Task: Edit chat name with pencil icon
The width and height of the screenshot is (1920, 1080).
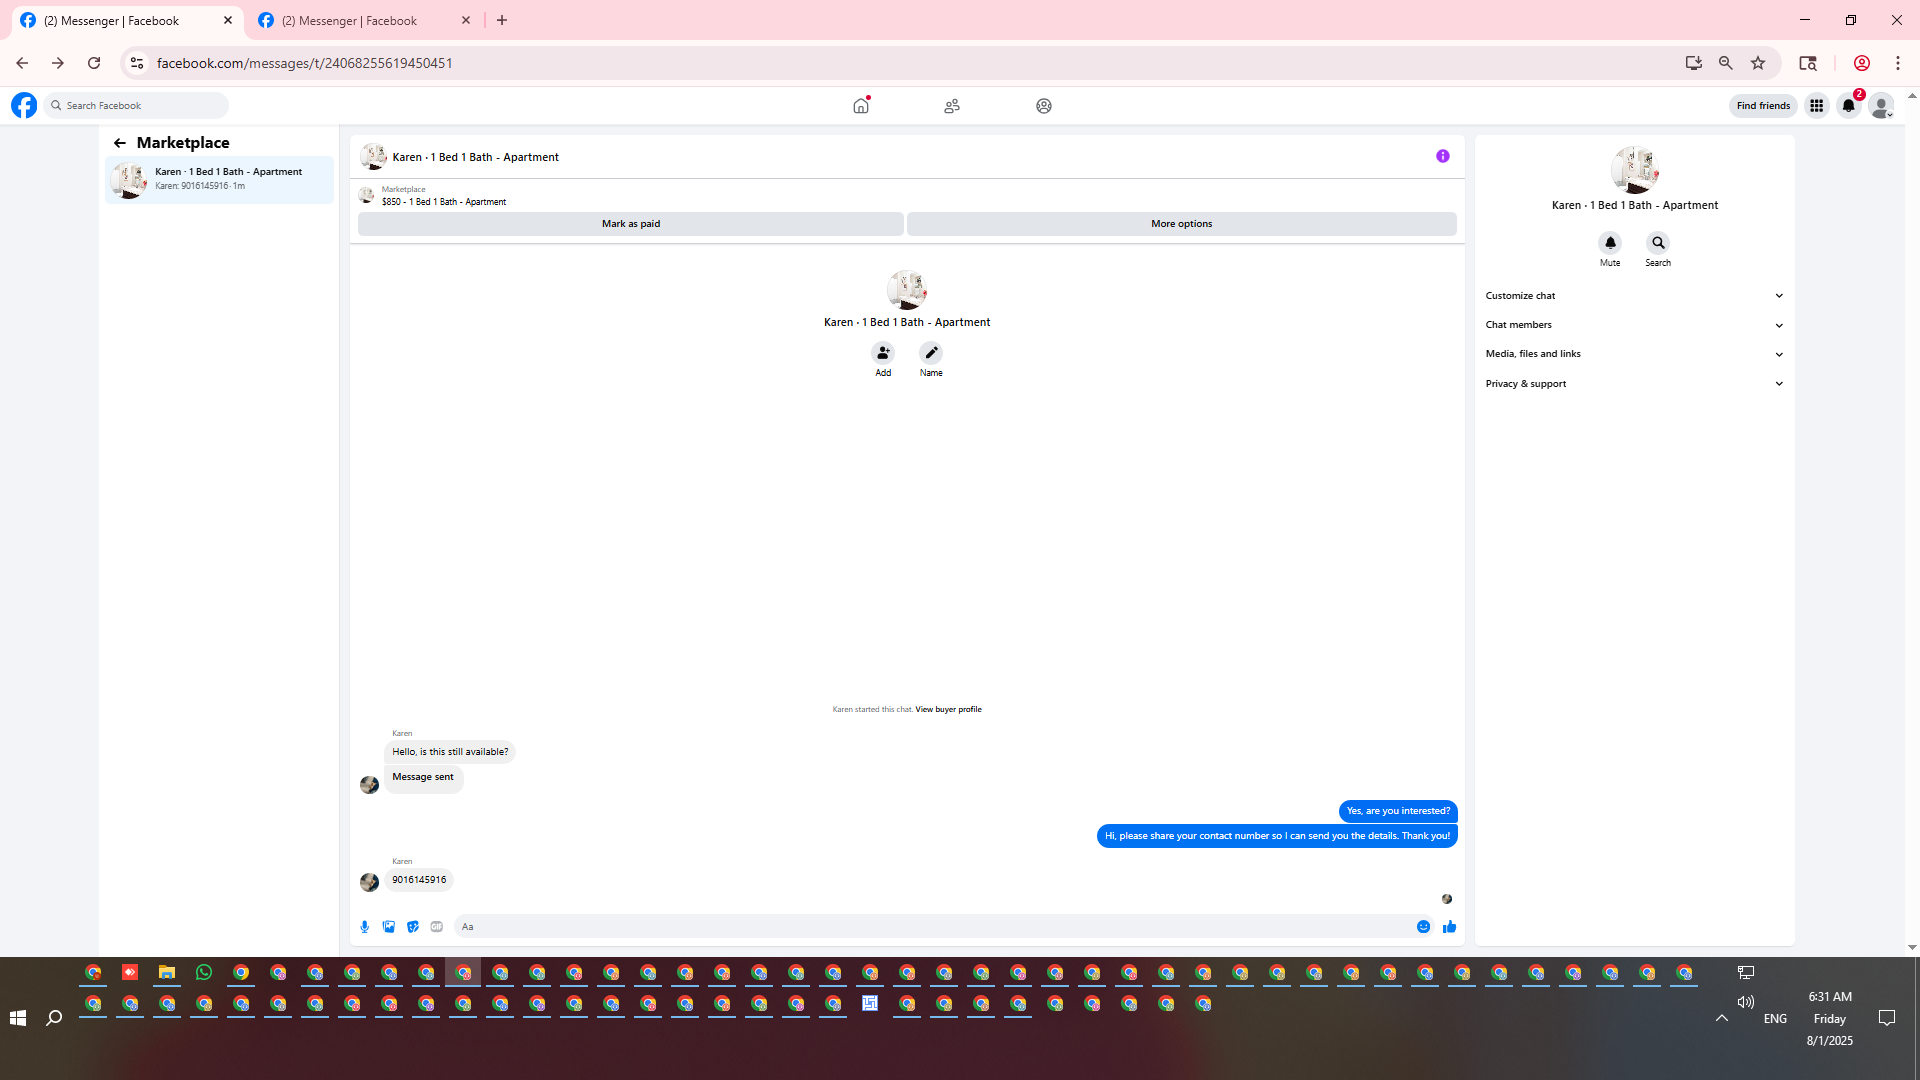Action: [931, 353]
